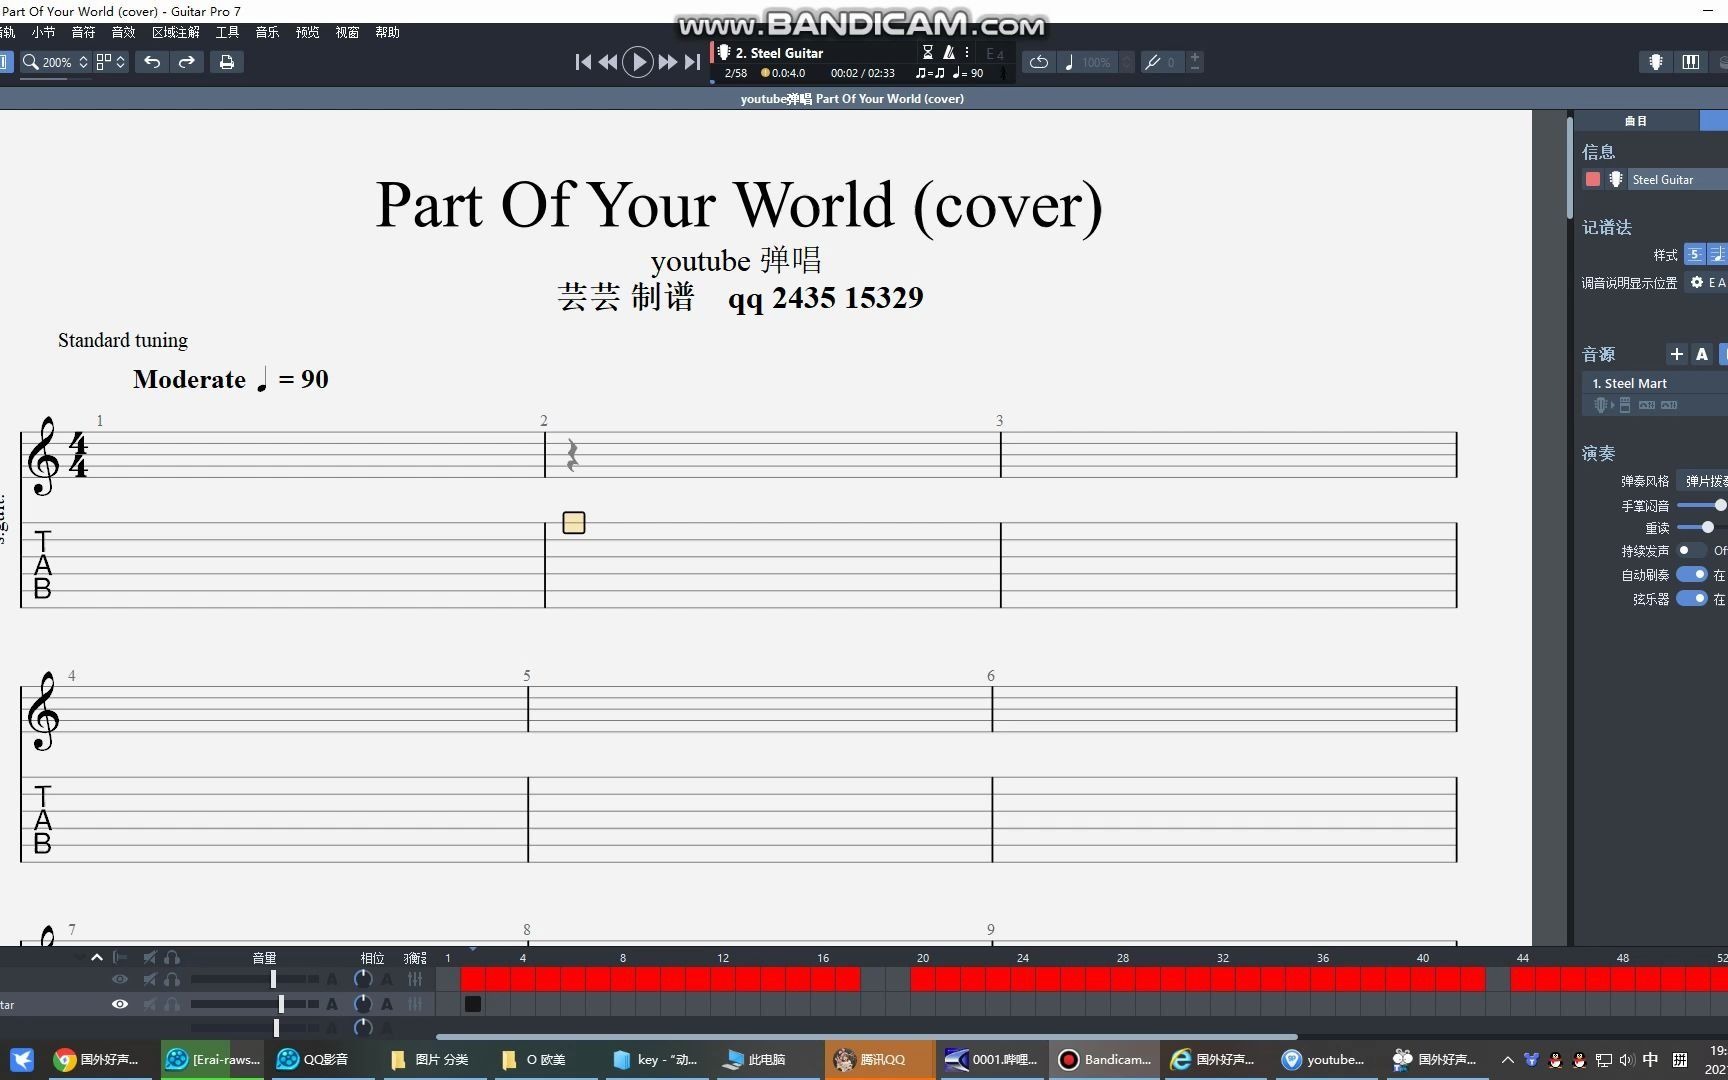The width and height of the screenshot is (1728, 1080).
Task: Open the fretboard view guitar icon
Action: [1656, 62]
